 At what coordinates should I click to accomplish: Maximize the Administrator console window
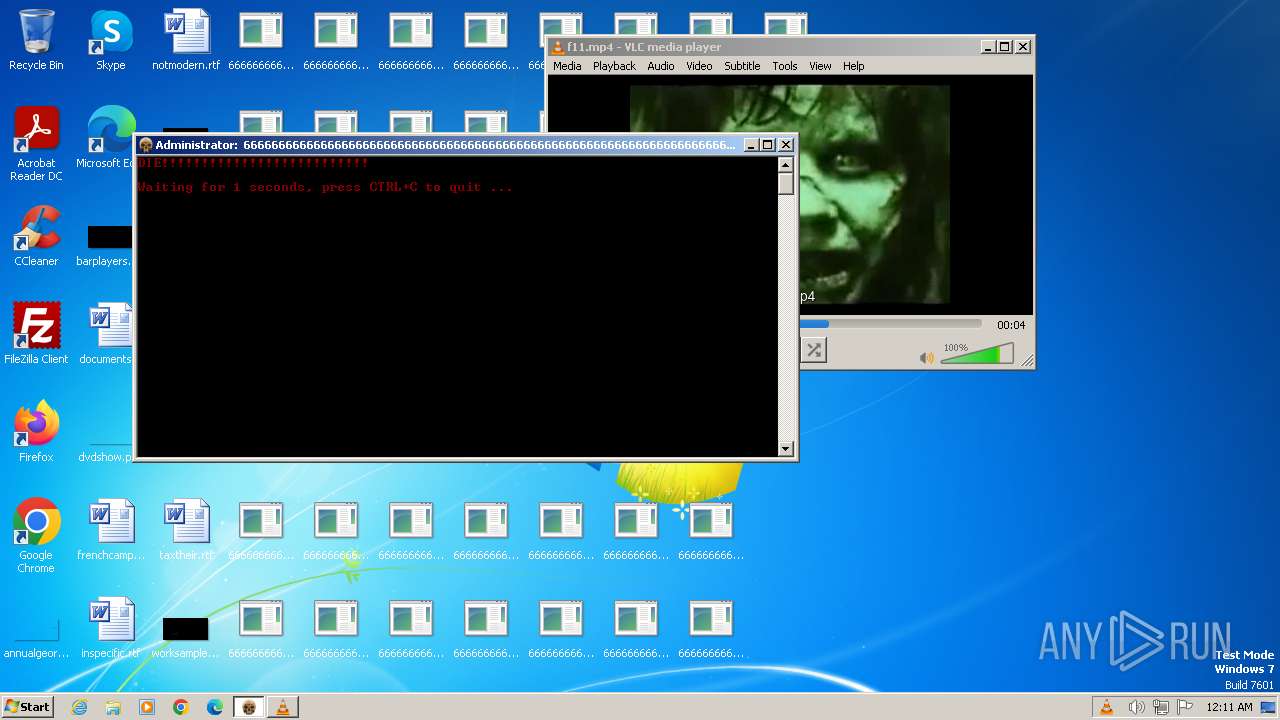[x=768, y=145]
